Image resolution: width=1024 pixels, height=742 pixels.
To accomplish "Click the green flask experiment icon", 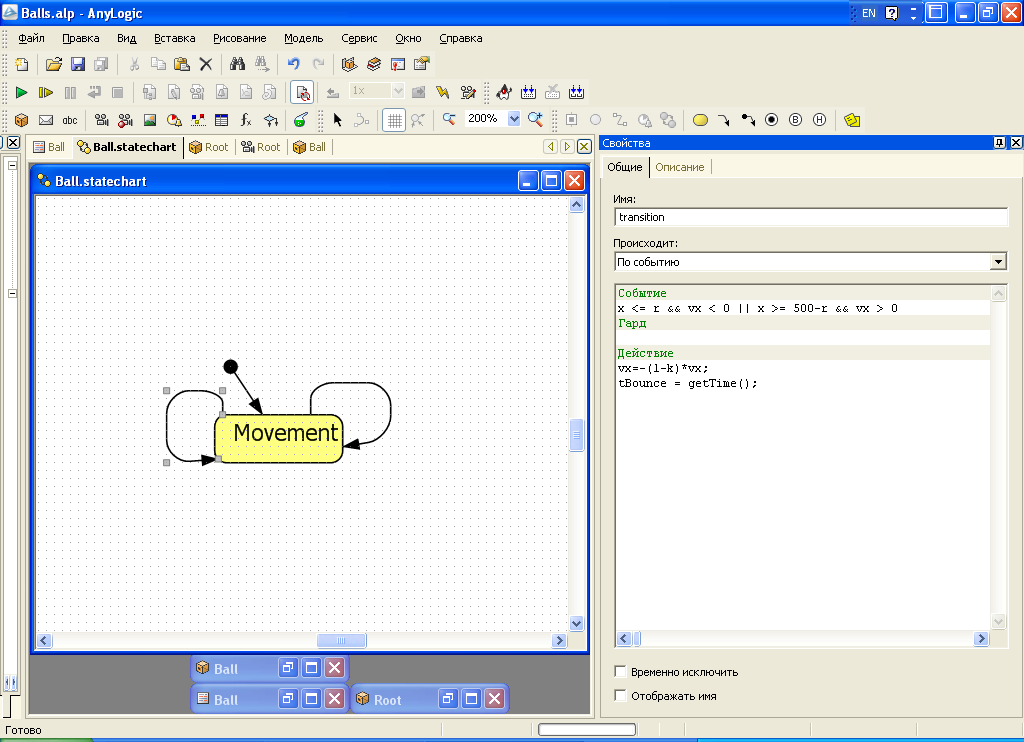I will pyautogui.click(x=300, y=120).
